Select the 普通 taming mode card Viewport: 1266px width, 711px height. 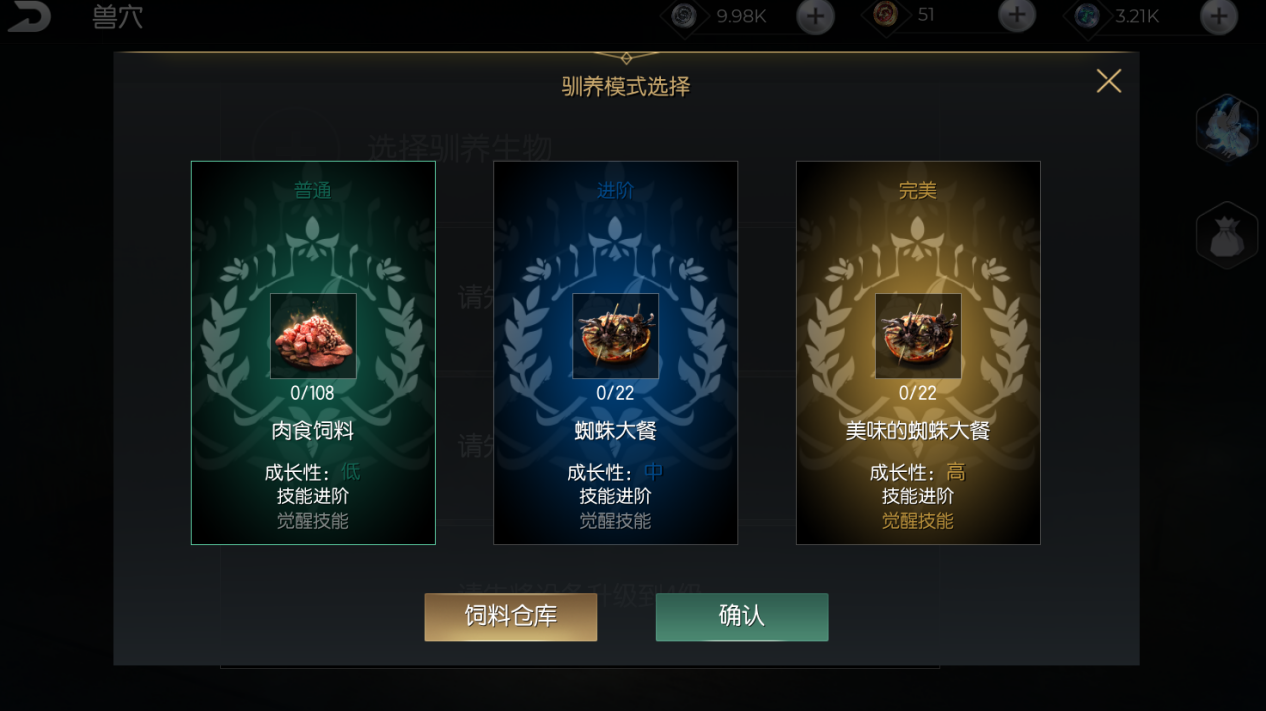tap(313, 353)
